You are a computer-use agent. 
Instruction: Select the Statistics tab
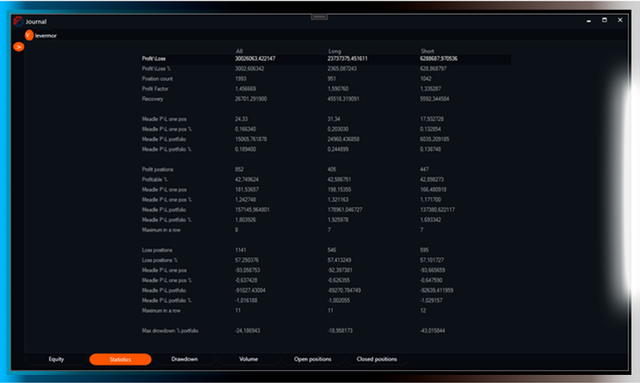click(120, 359)
